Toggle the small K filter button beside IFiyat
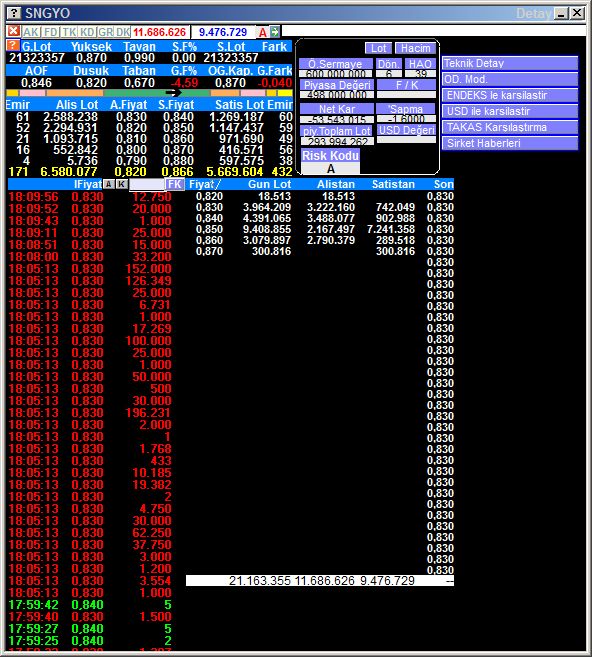This screenshot has height=657, width=592. tap(122, 184)
